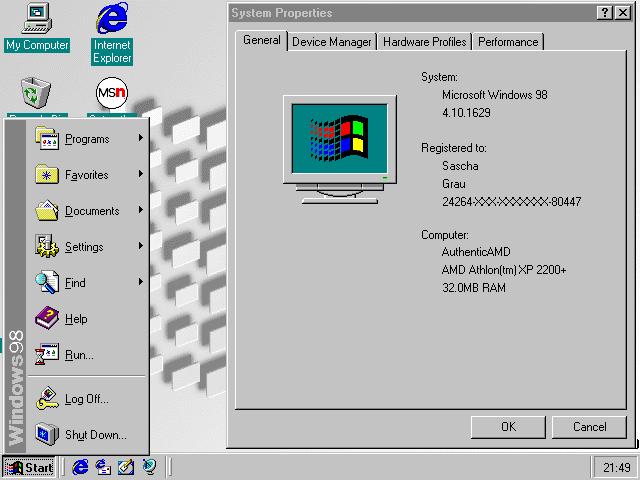
Task: Switch to the Hardware Profiles tab
Action: (424, 42)
